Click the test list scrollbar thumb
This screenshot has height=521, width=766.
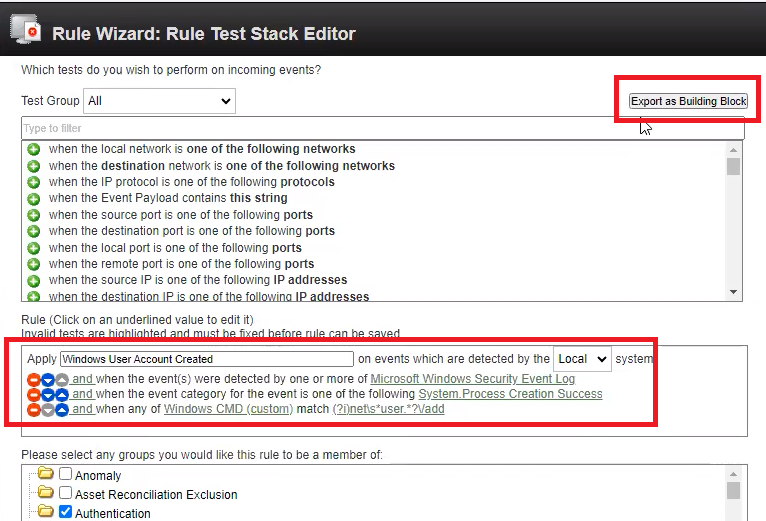click(733, 167)
